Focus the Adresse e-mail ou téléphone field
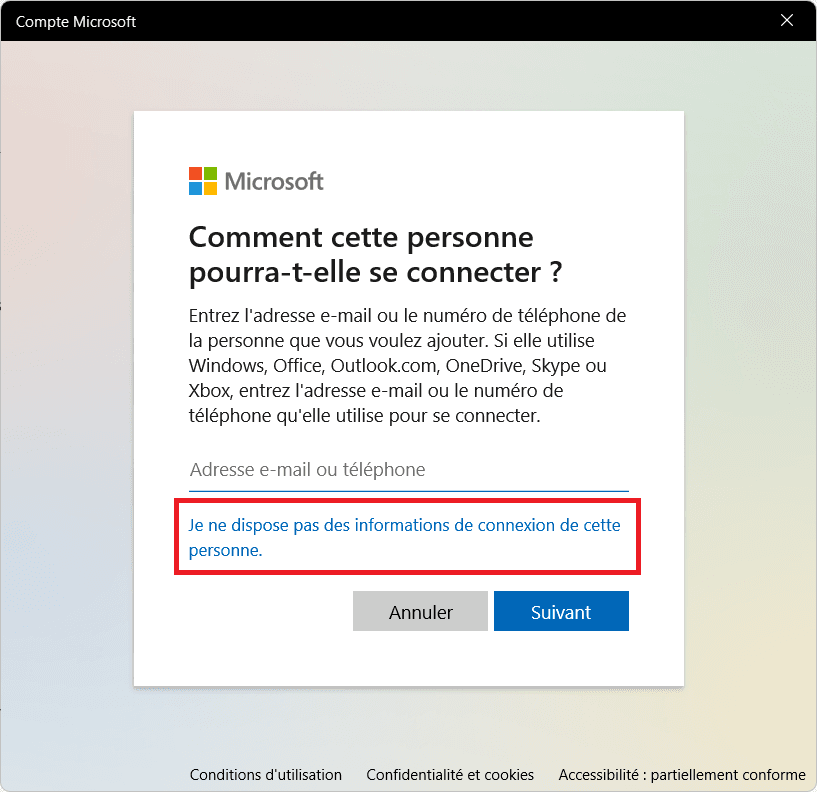This screenshot has height=792, width=817. pyautogui.click(x=408, y=470)
